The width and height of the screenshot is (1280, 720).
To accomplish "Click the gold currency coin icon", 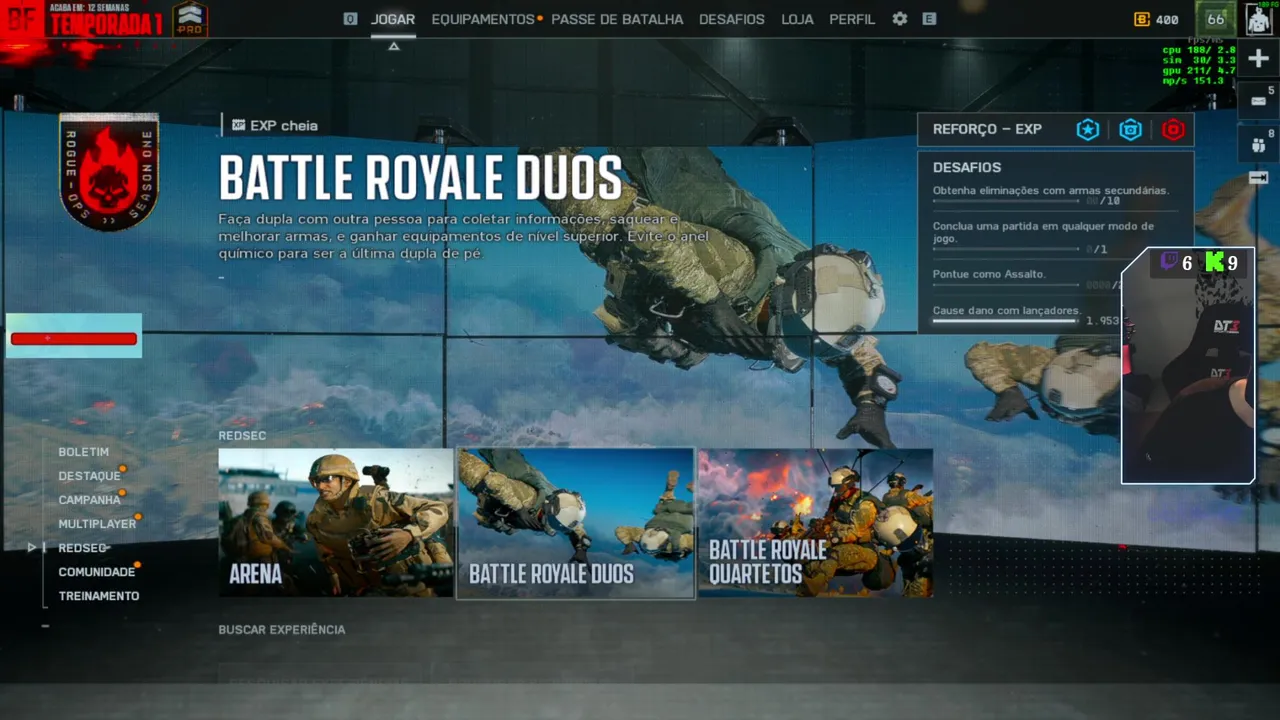I will point(1142,19).
